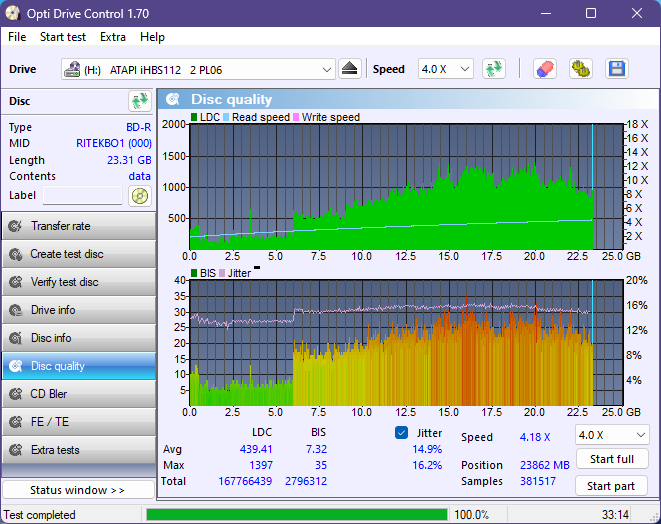Click the eraser icon in the toolbar
This screenshot has width=661, height=524.
tap(545, 69)
